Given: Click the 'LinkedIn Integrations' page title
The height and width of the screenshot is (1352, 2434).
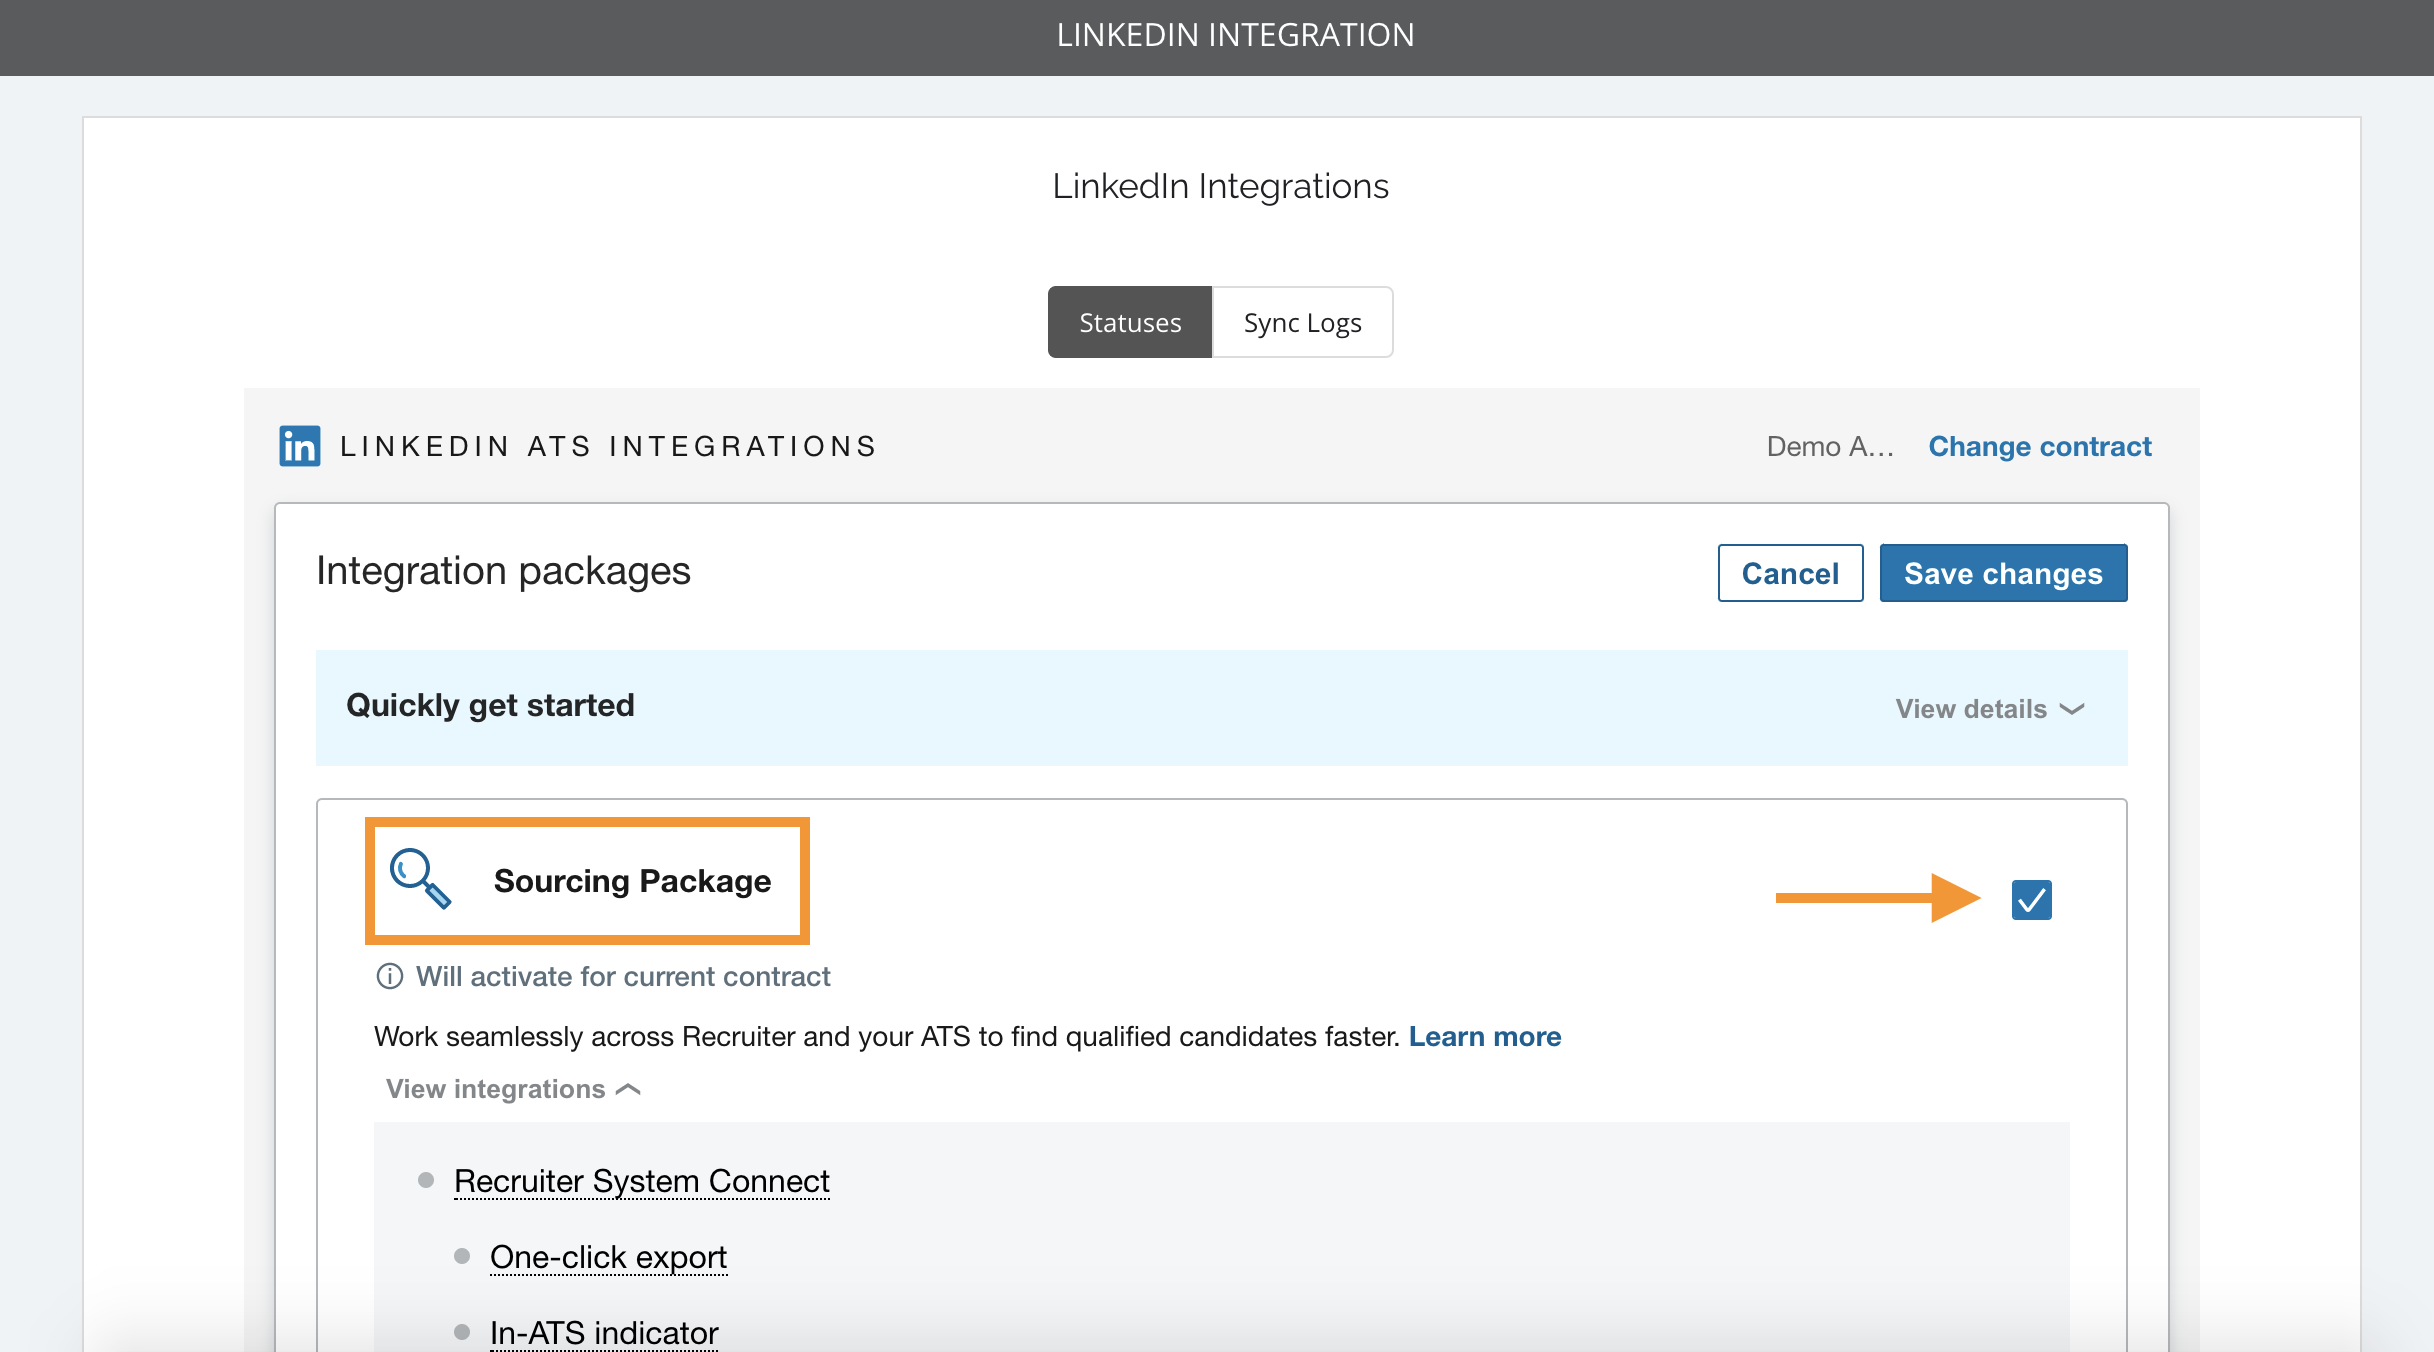Looking at the screenshot, I should pyautogui.click(x=1220, y=186).
